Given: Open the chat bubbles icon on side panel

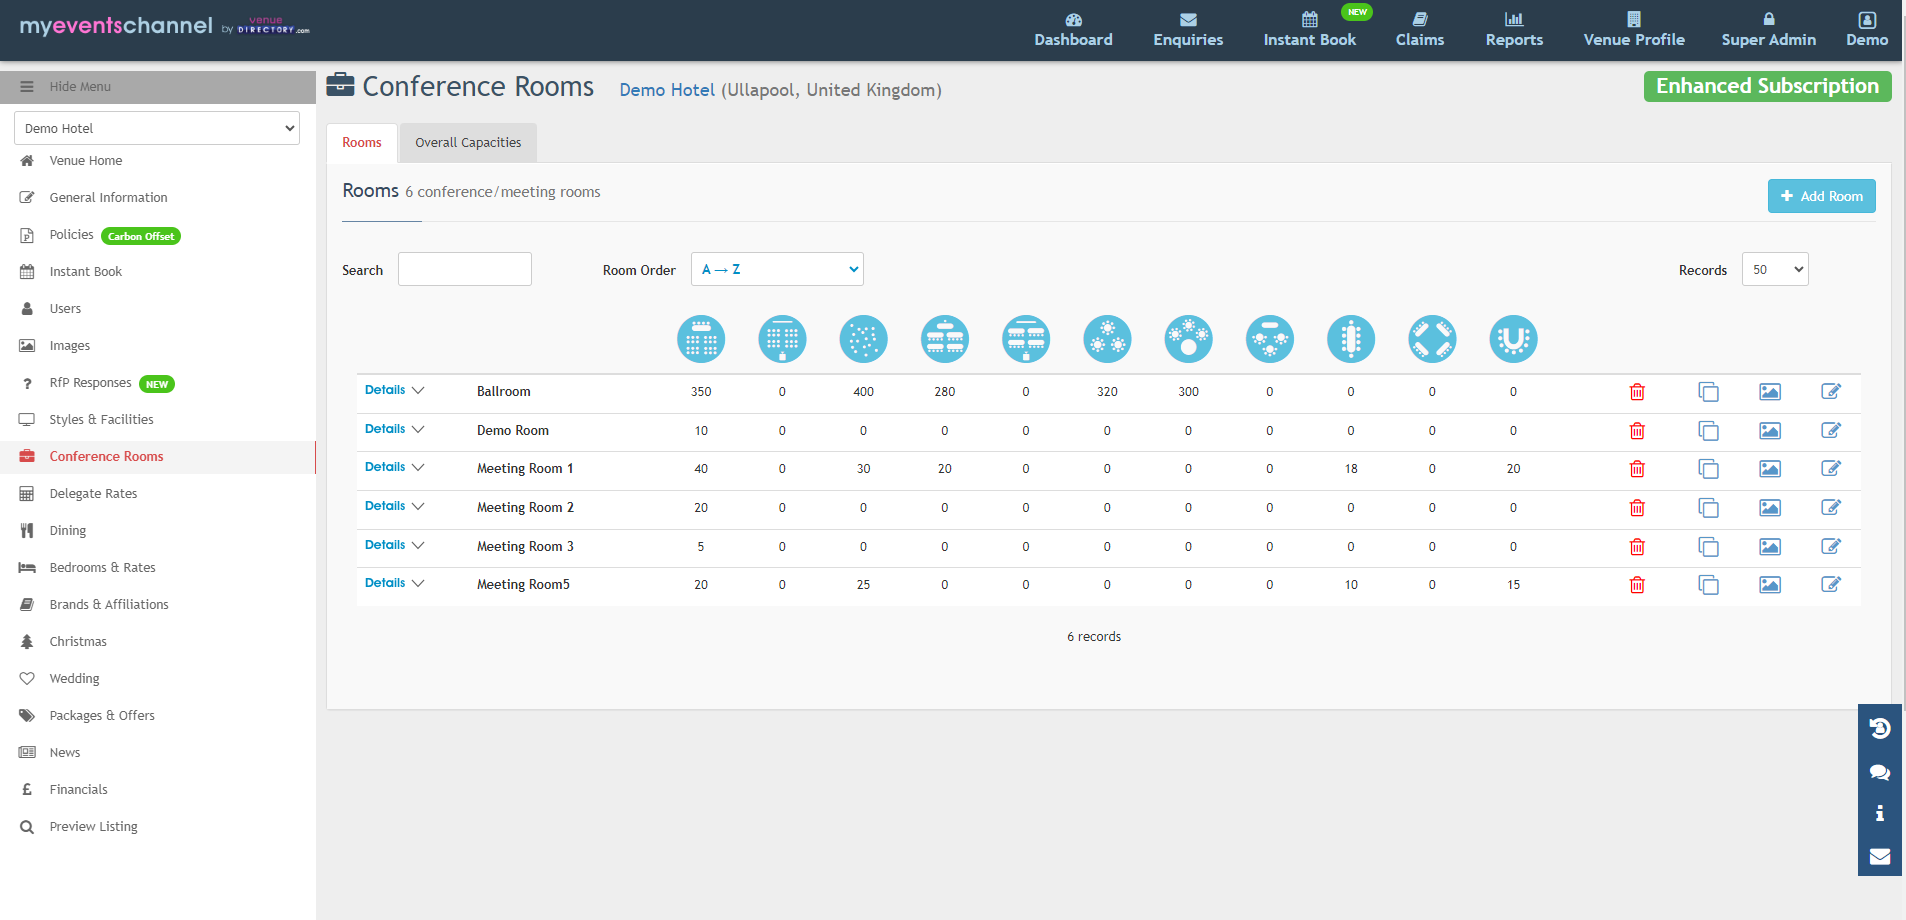Looking at the screenshot, I should click(x=1880, y=772).
